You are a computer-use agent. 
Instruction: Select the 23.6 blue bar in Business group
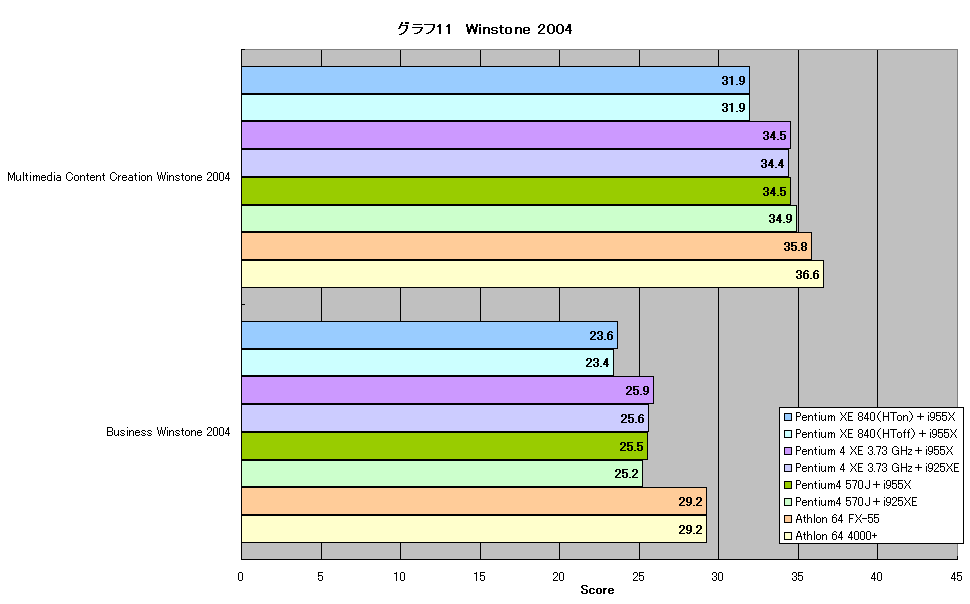pos(429,335)
